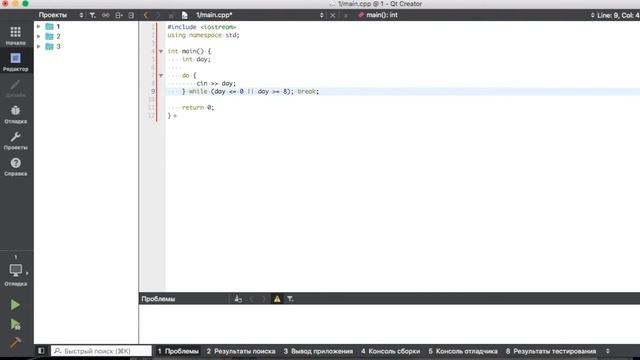Go forward in editor history
The height and width of the screenshot is (360, 640).
pyautogui.click(x=158, y=15)
